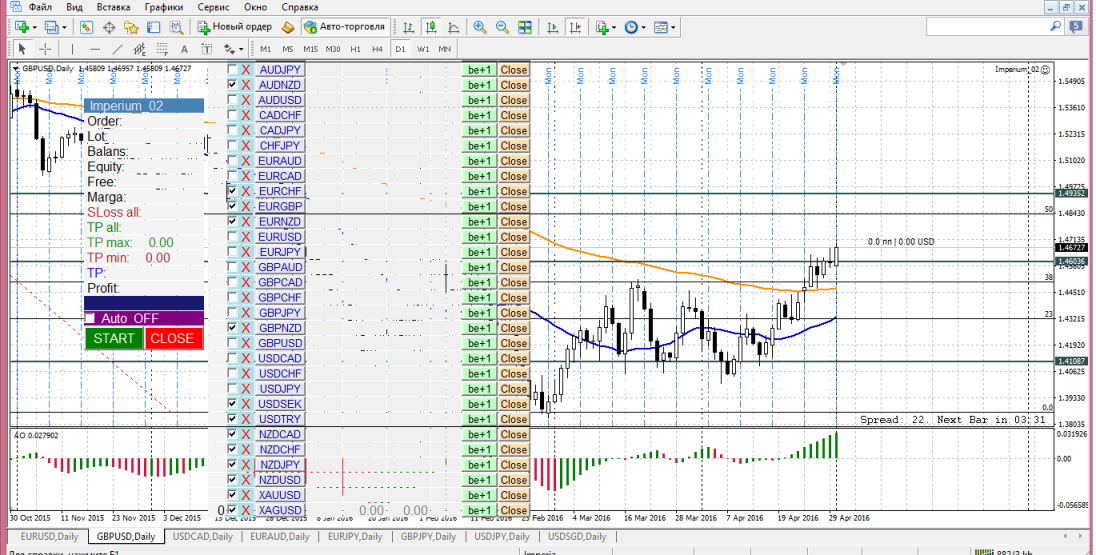Click the green START button
The height and width of the screenshot is (555, 1096).
pos(114,338)
